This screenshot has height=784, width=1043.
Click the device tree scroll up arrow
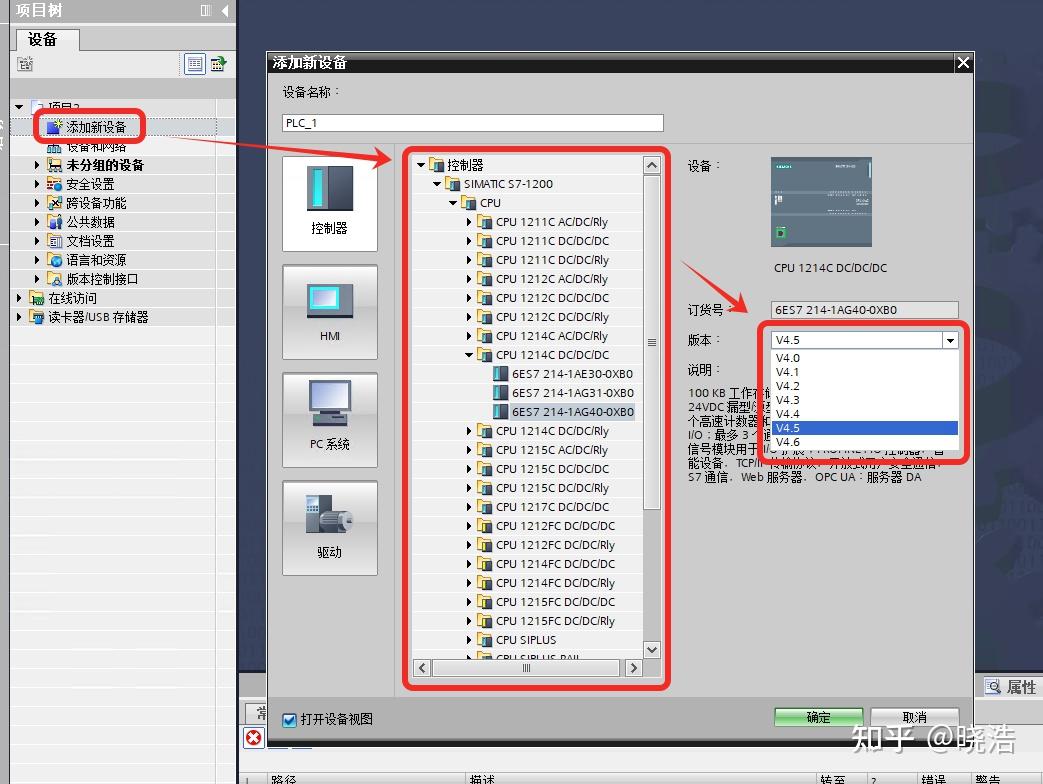point(652,165)
